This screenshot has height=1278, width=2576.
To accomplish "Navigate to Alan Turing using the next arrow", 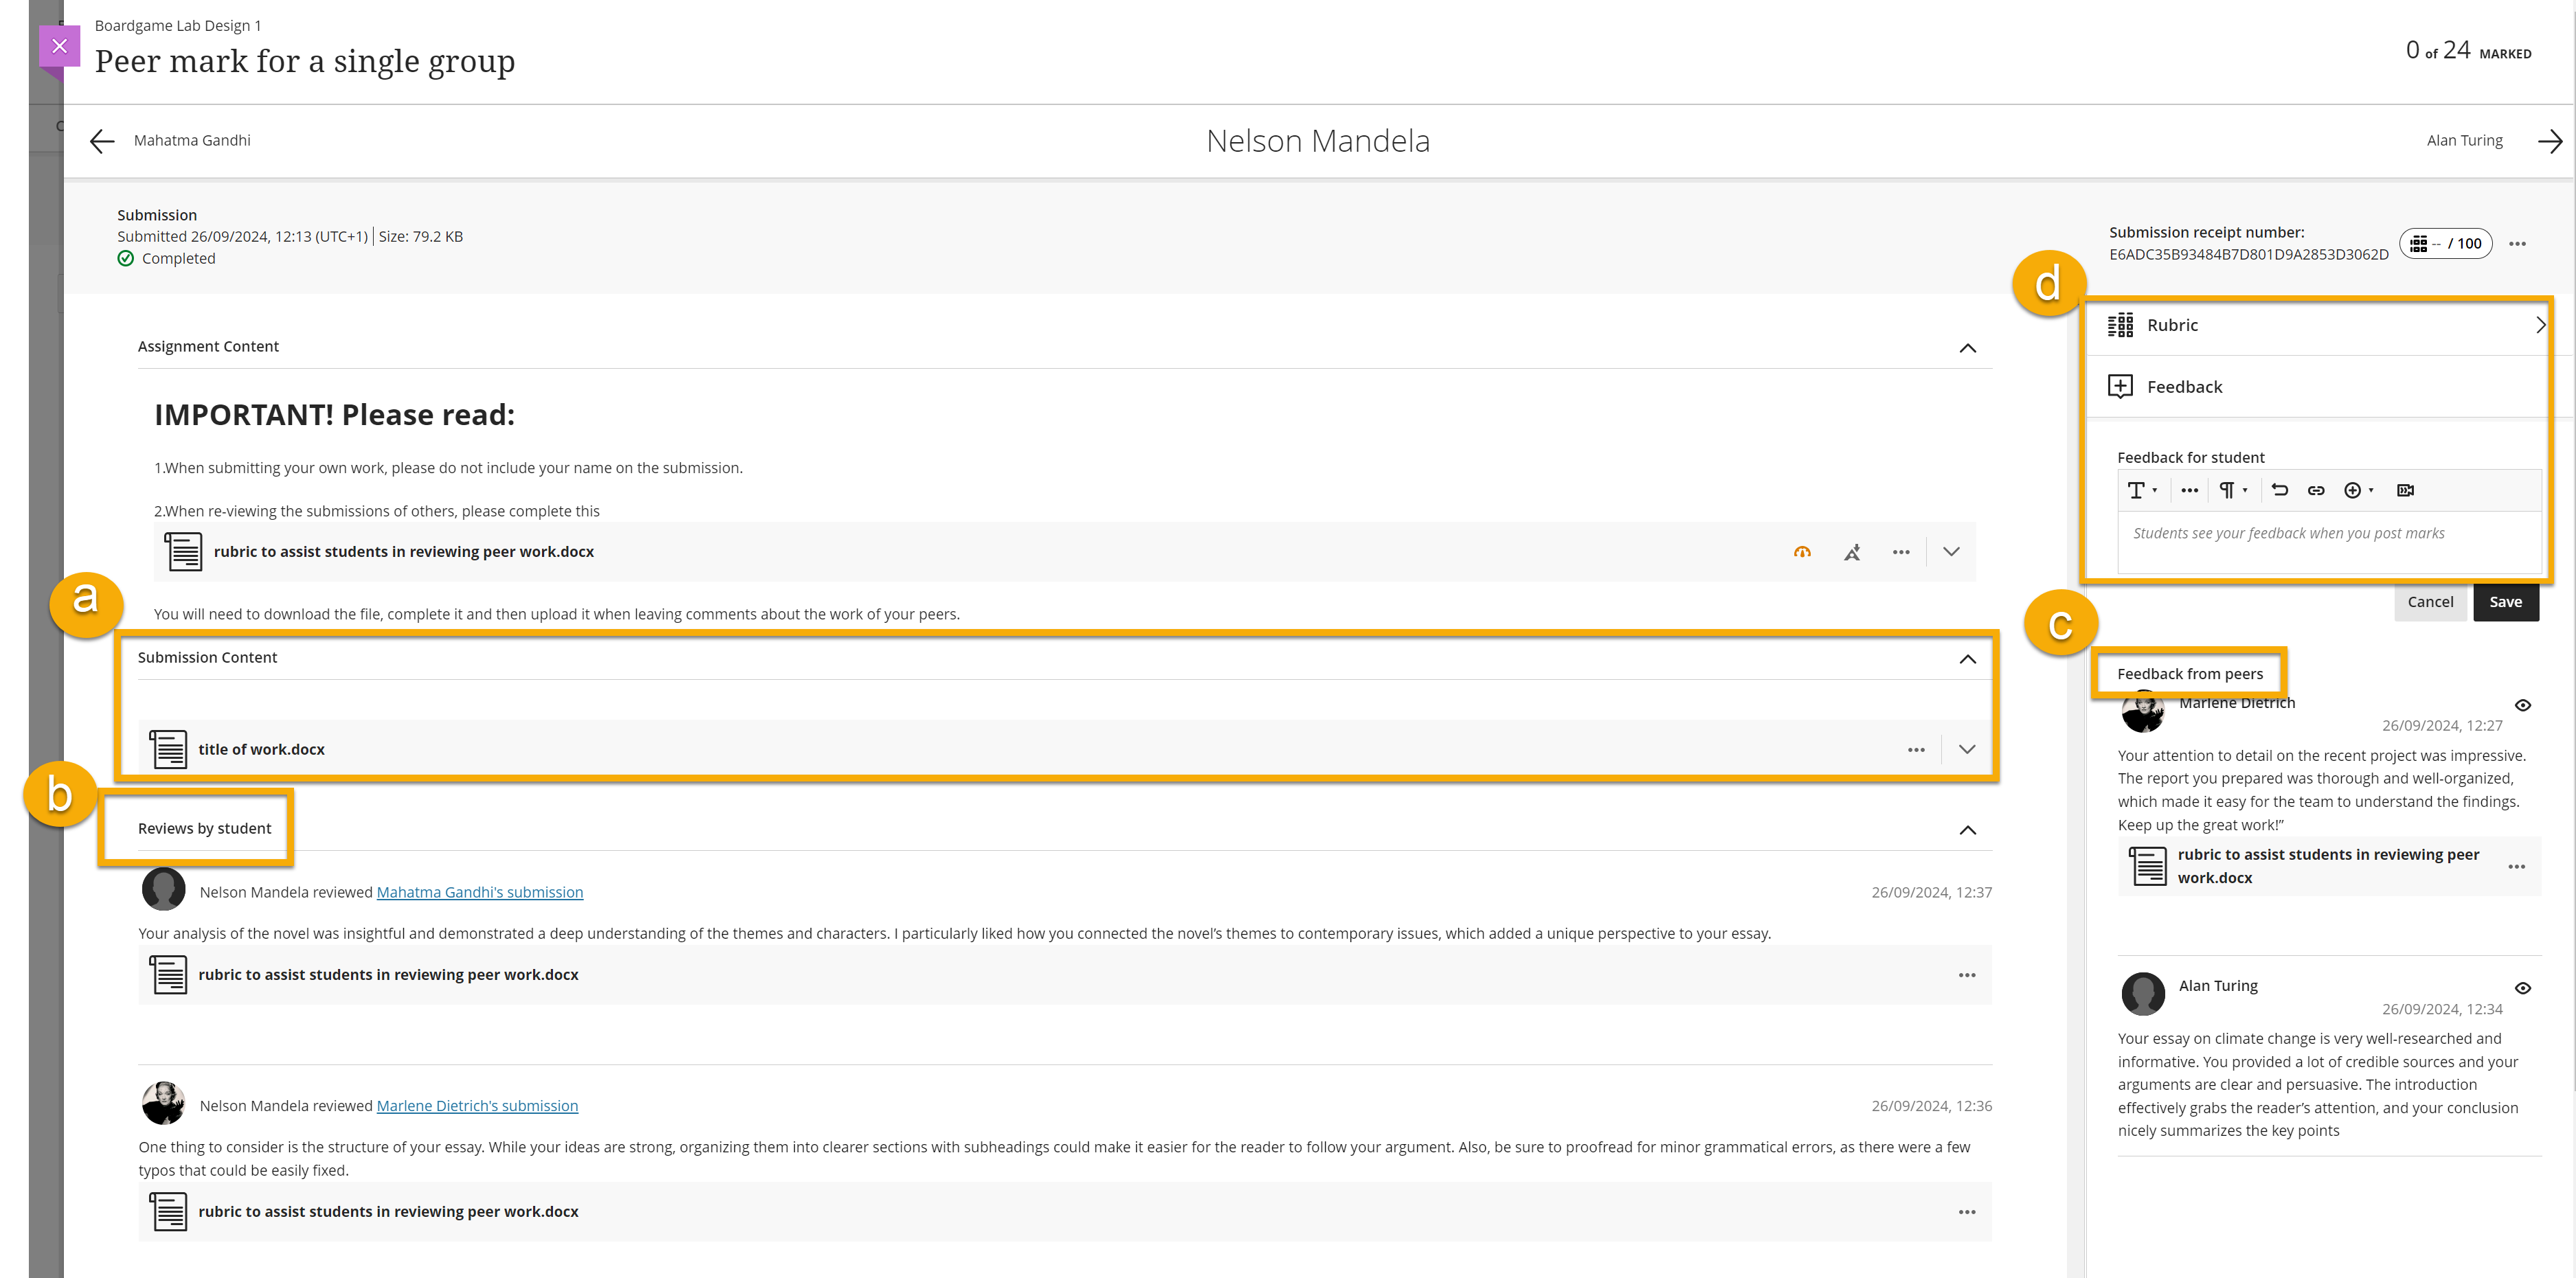I will coord(2549,141).
